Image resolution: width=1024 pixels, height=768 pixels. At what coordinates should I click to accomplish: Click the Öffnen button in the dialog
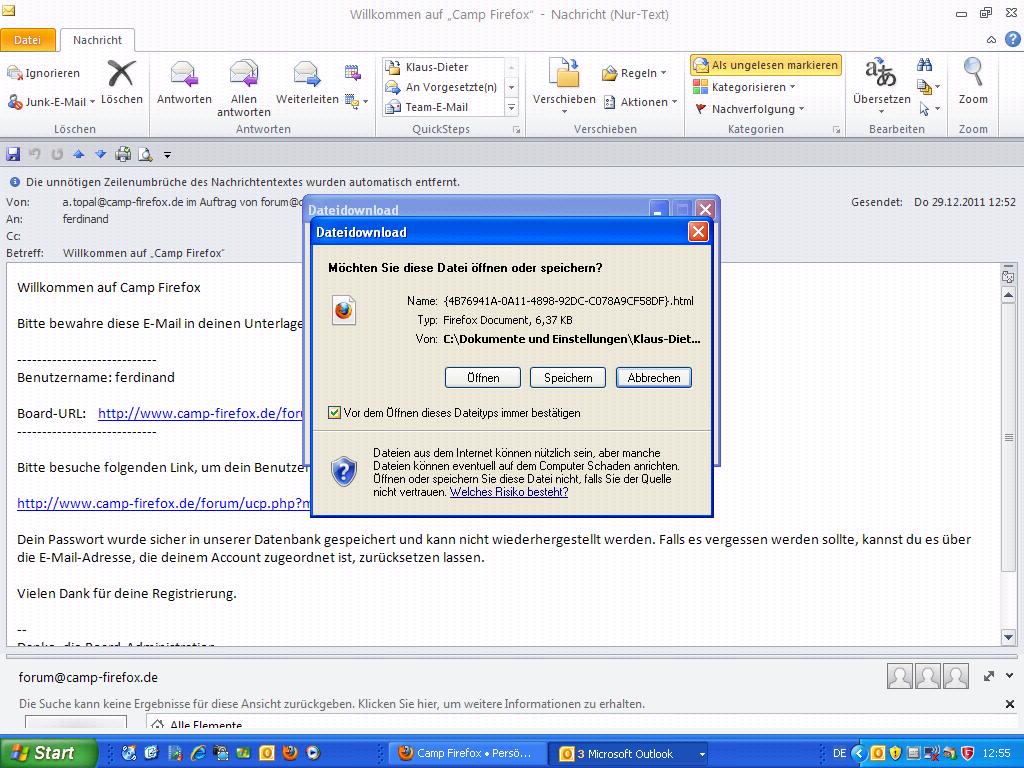[483, 377]
